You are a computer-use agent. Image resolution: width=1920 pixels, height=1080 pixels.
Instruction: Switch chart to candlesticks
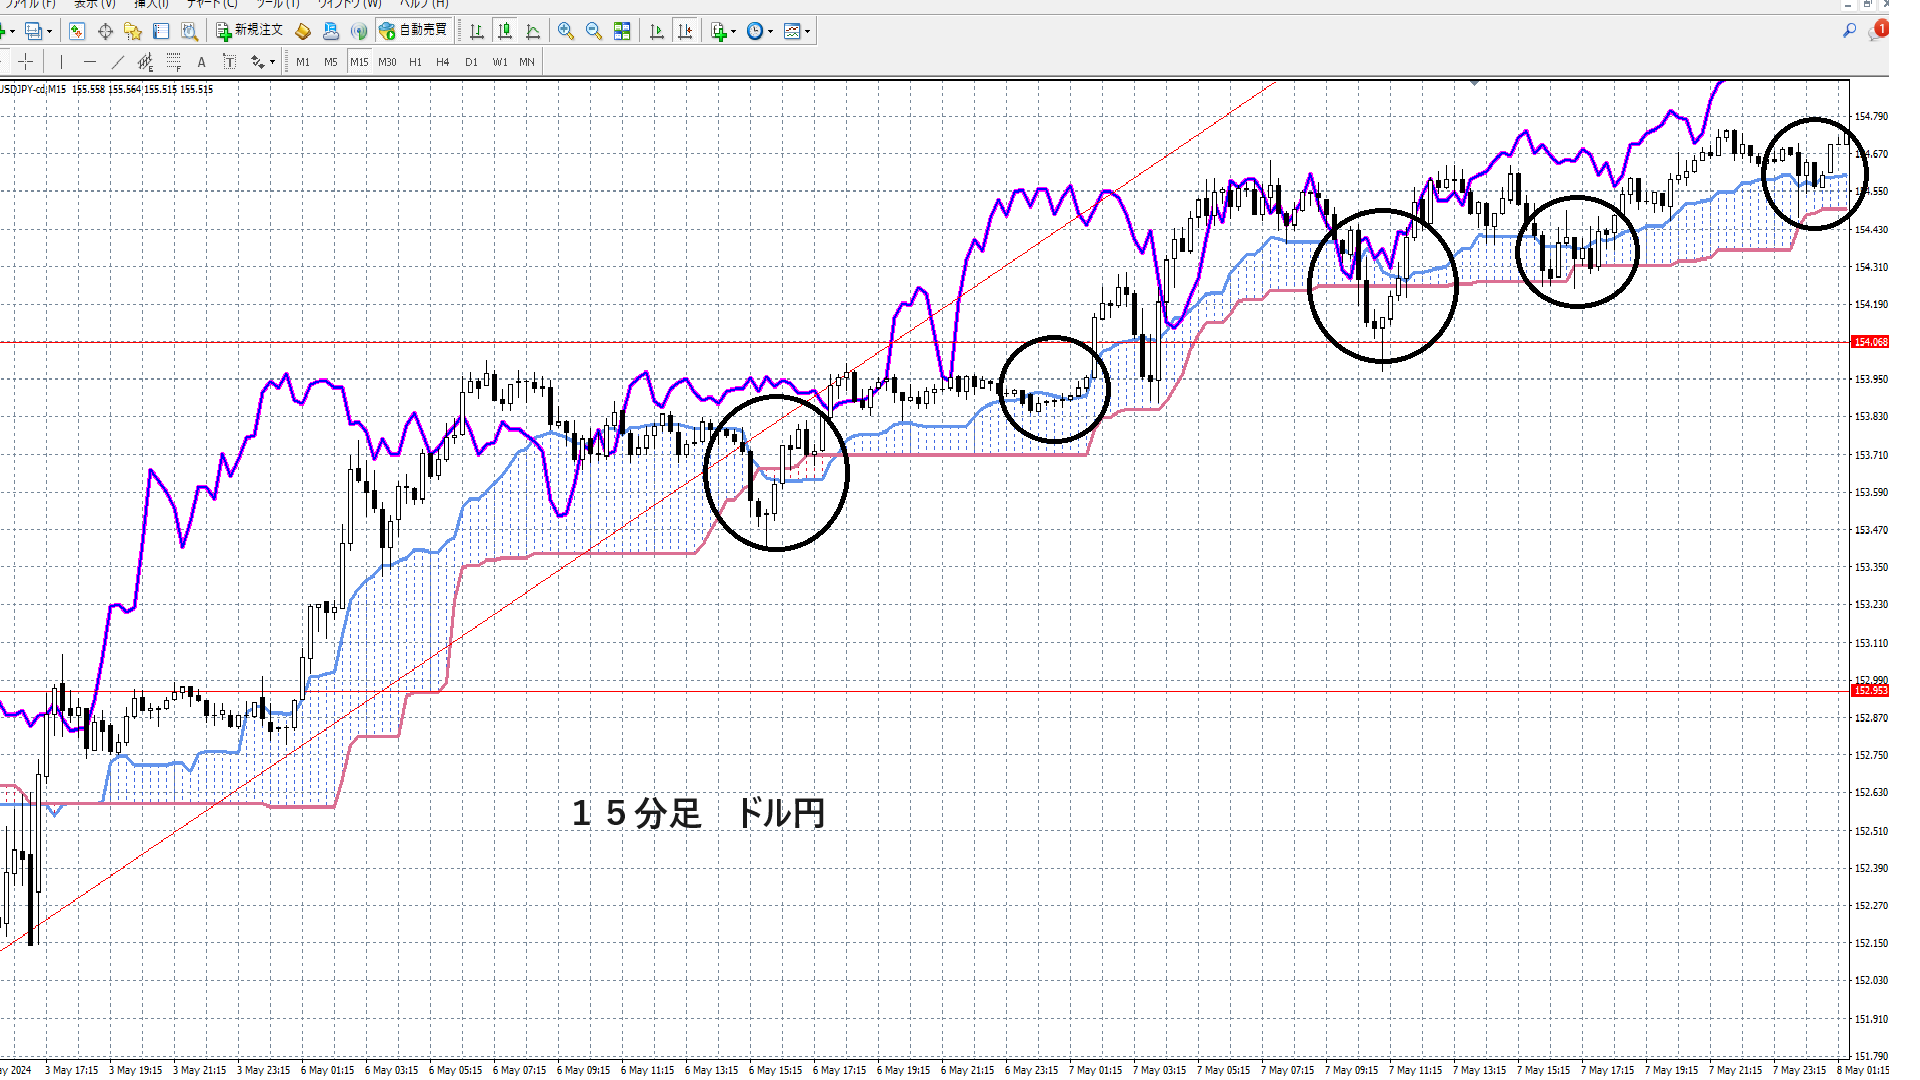click(x=505, y=31)
